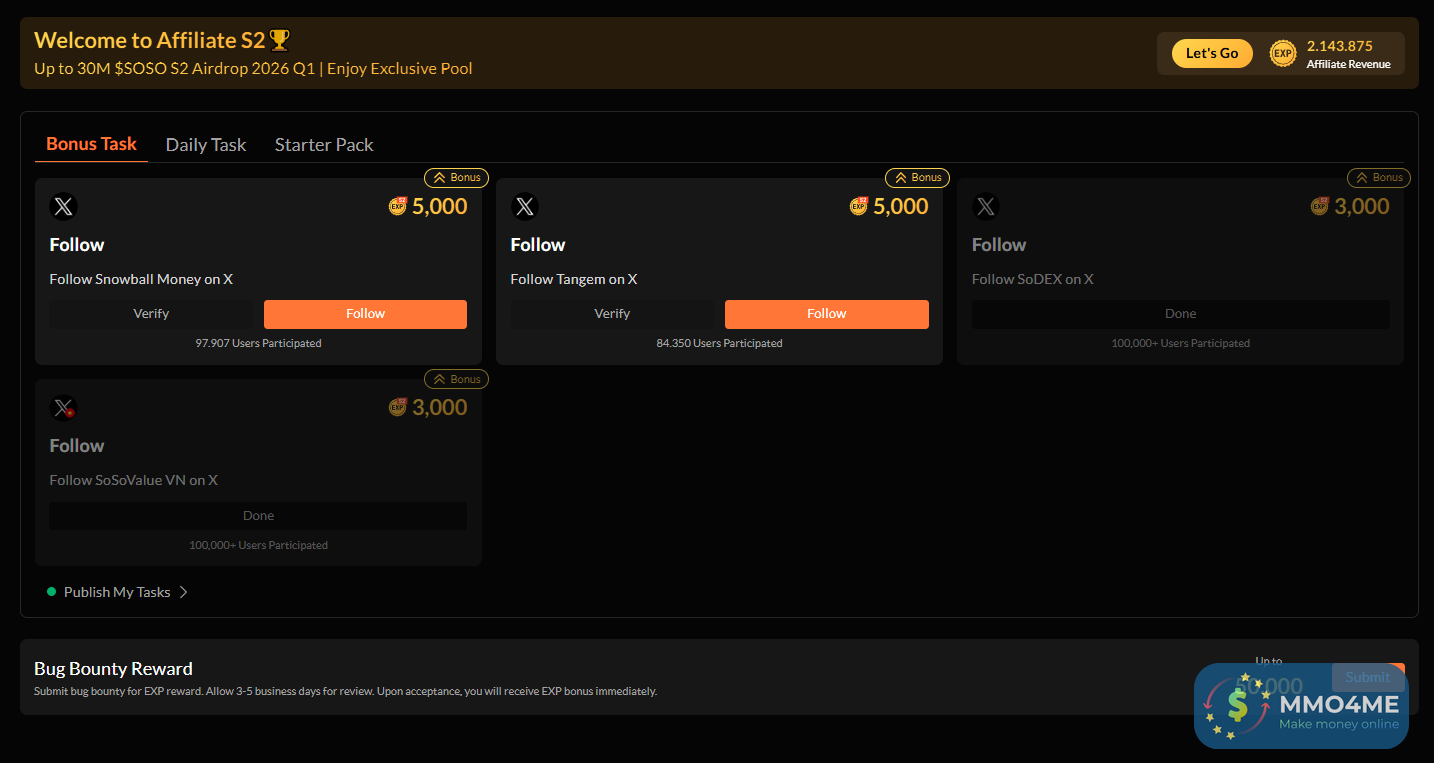Click Bonus badge on SoSoValue VN card
This screenshot has width=1434, height=763.
click(456, 380)
